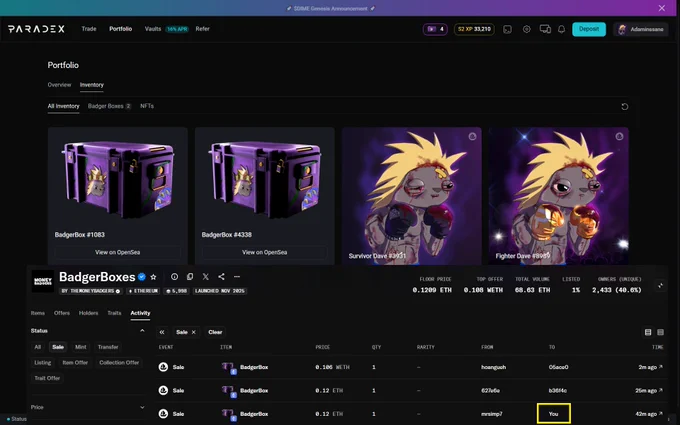Image resolution: width=680 pixels, height=425 pixels.
Task: Click the purple badge counter showing 4
Action: point(435,29)
